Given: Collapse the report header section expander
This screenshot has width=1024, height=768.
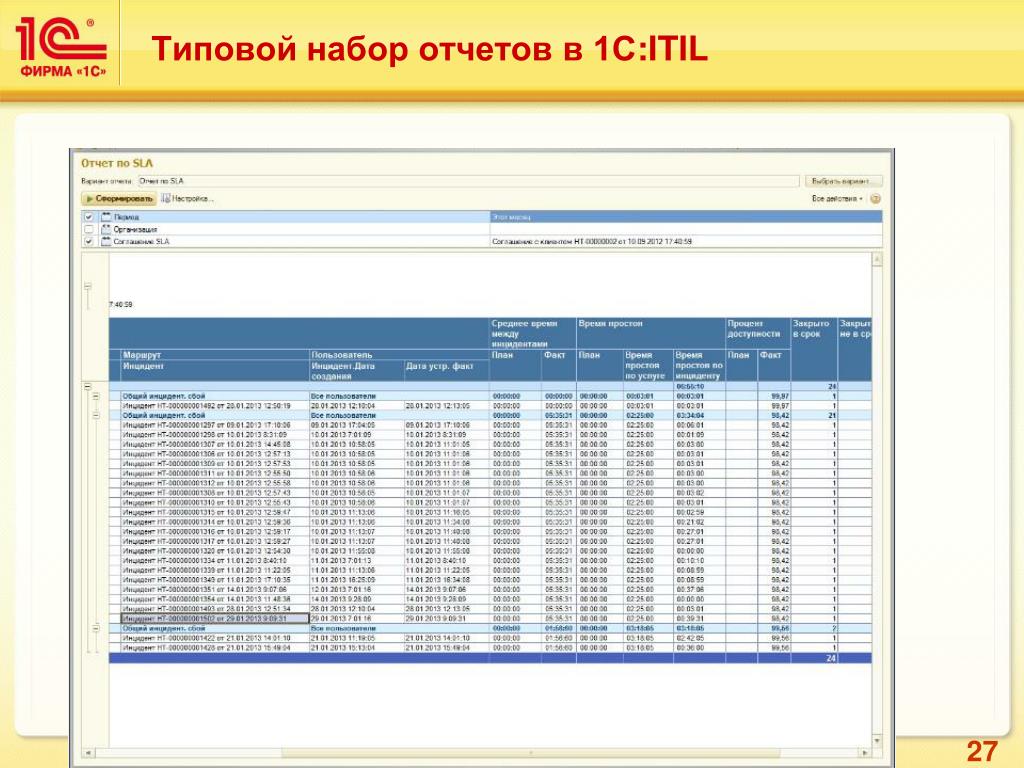Looking at the screenshot, I should click(x=88, y=286).
